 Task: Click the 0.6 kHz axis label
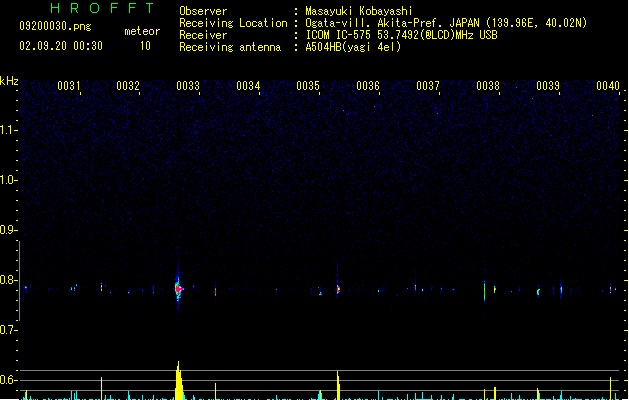9,380
